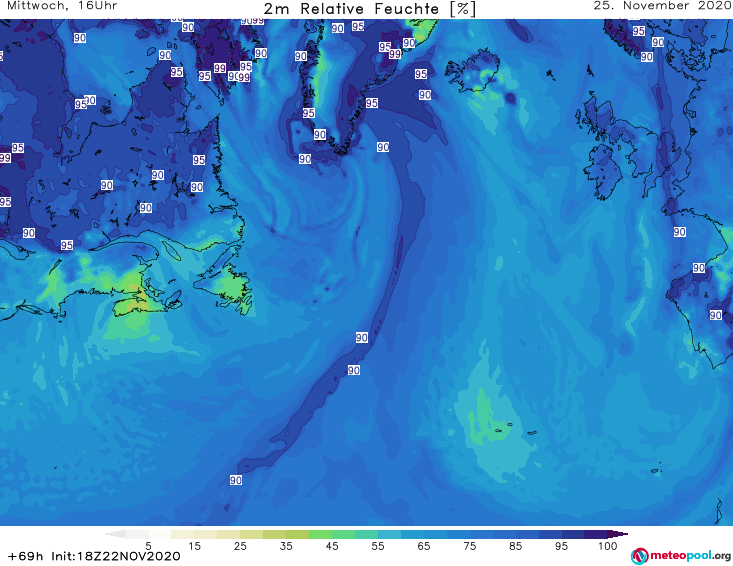The width and height of the screenshot is (733, 566).
Task: Click the 90 contour label at the map's southern edge
Action: [236, 480]
